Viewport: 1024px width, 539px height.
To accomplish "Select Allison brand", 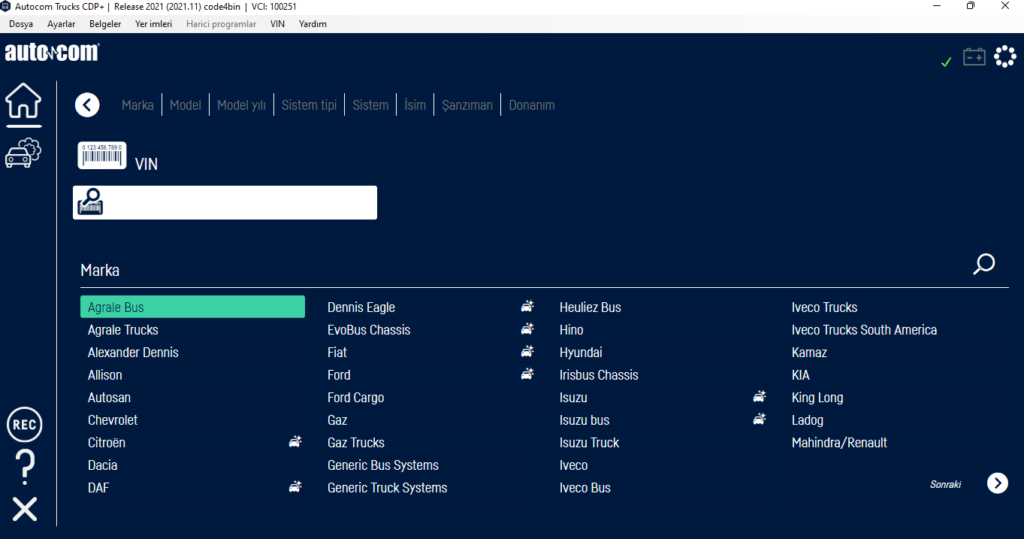I will click(104, 375).
